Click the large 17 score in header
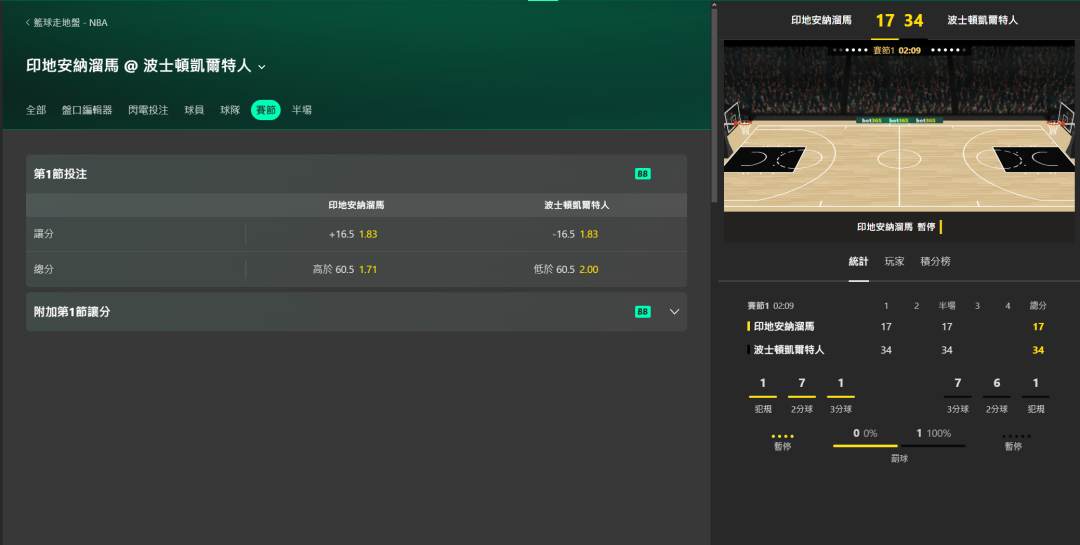Image resolution: width=1080 pixels, height=545 pixels. point(885,21)
